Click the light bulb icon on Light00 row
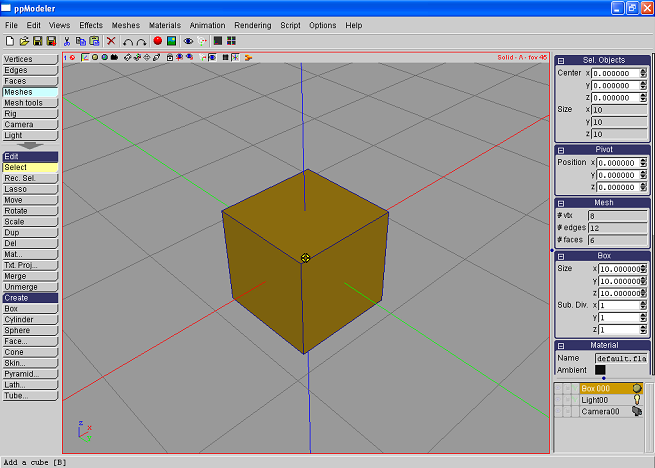The image size is (655, 468). click(637, 400)
